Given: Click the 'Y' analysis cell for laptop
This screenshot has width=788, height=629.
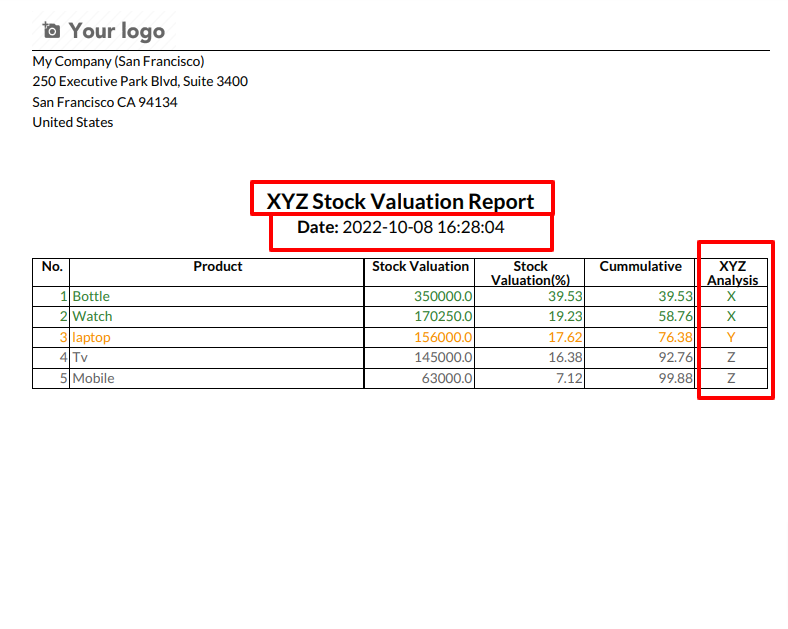Looking at the screenshot, I should click(x=731, y=338).
